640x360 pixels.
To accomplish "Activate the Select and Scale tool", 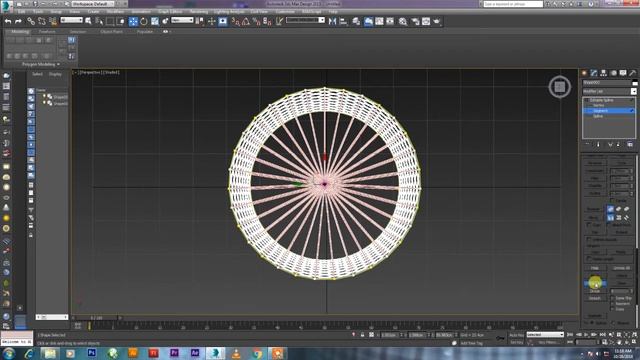I will tap(155, 21).
